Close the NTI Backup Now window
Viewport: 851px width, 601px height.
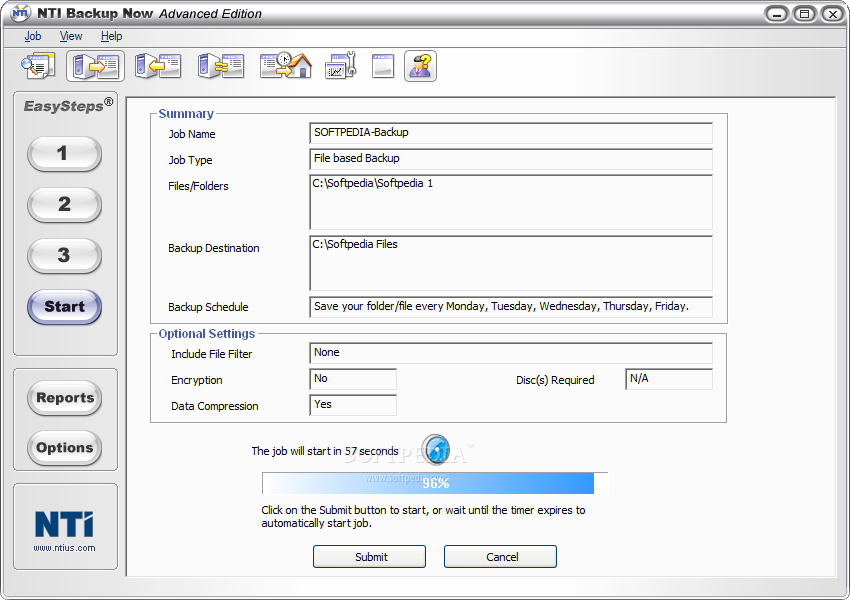point(833,14)
